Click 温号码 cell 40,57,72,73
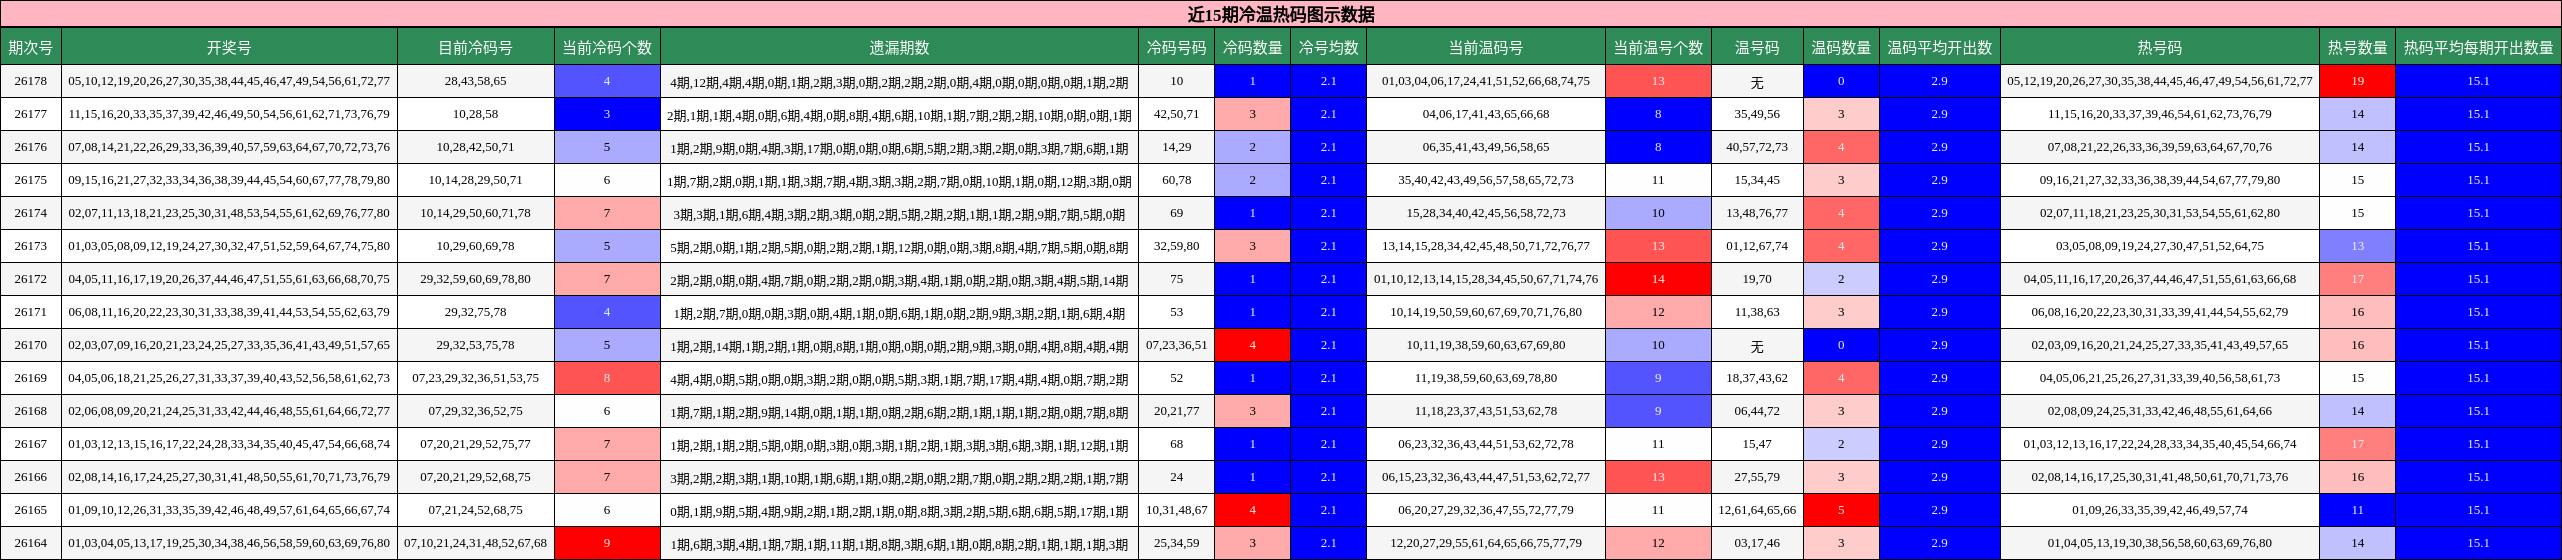The height and width of the screenshot is (560, 2562). tap(1757, 147)
